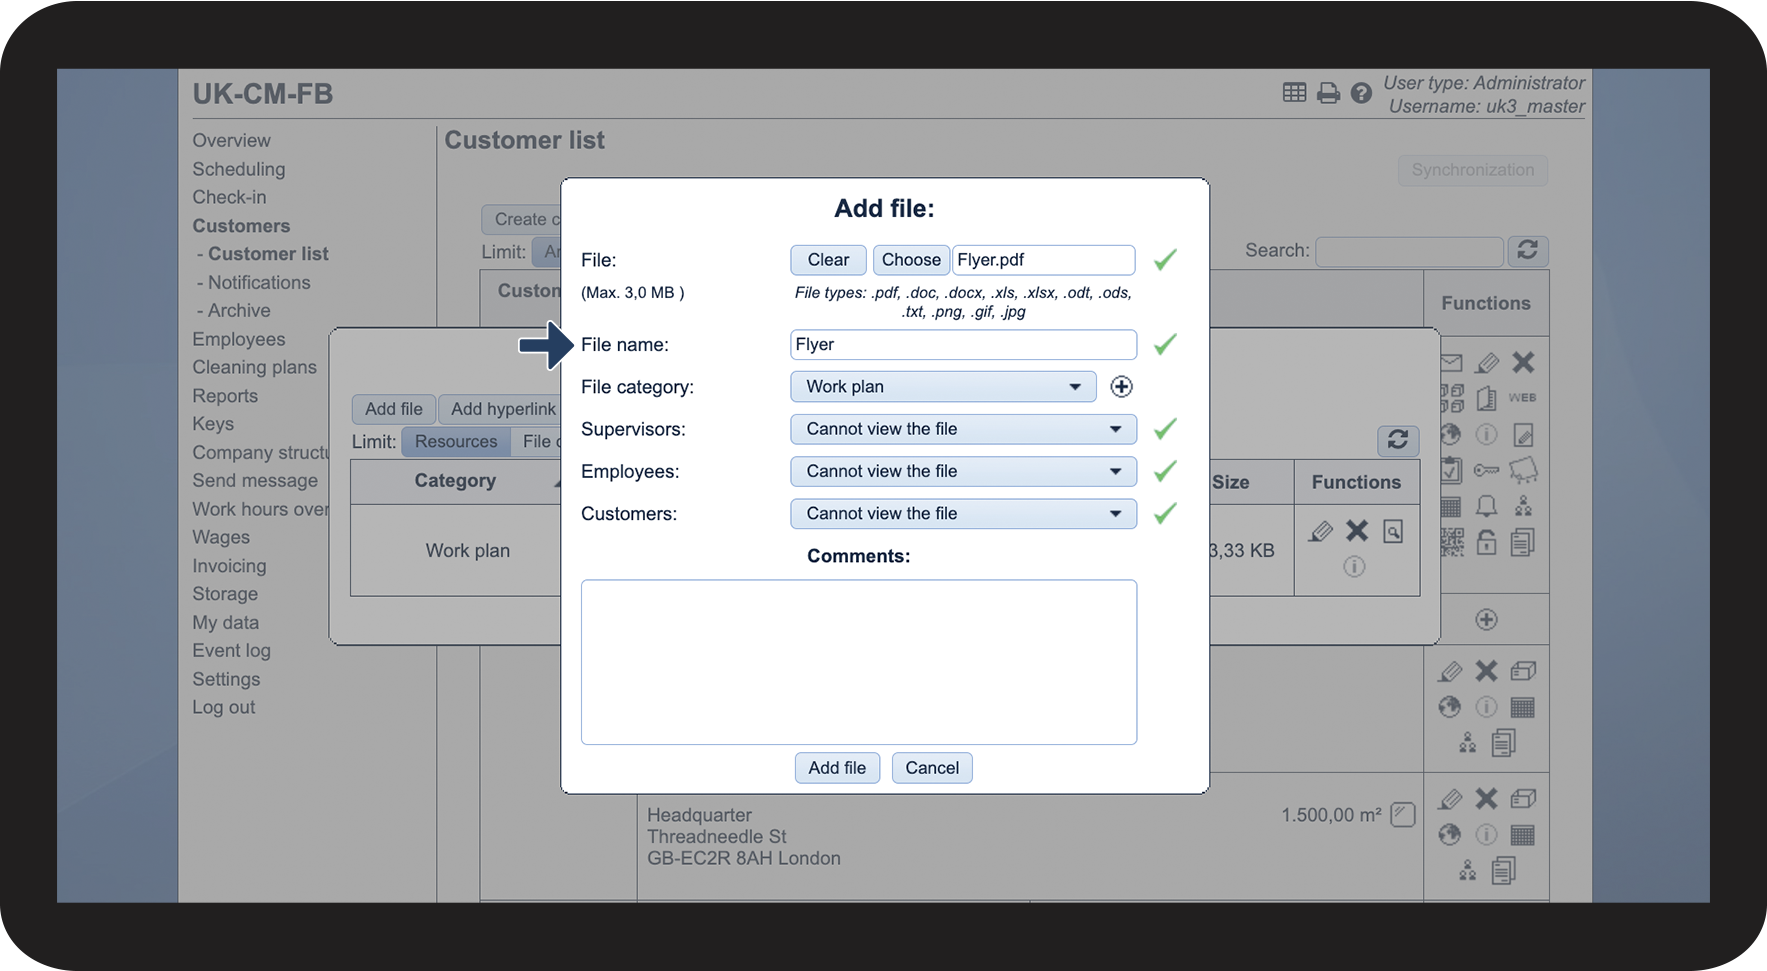Click the File name field containing Flyer
This screenshot has width=1767, height=971.
pyautogui.click(x=963, y=345)
